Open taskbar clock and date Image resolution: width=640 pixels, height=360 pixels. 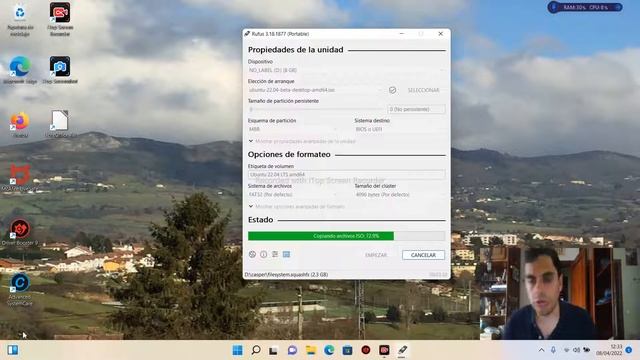tap(609, 350)
